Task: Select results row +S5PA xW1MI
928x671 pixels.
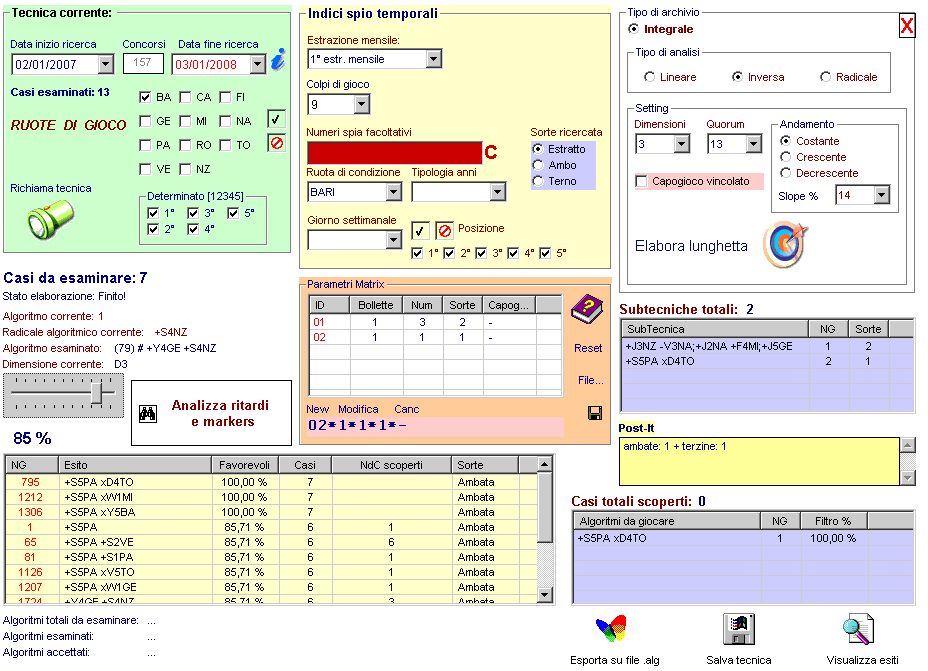Action: point(271,497)
